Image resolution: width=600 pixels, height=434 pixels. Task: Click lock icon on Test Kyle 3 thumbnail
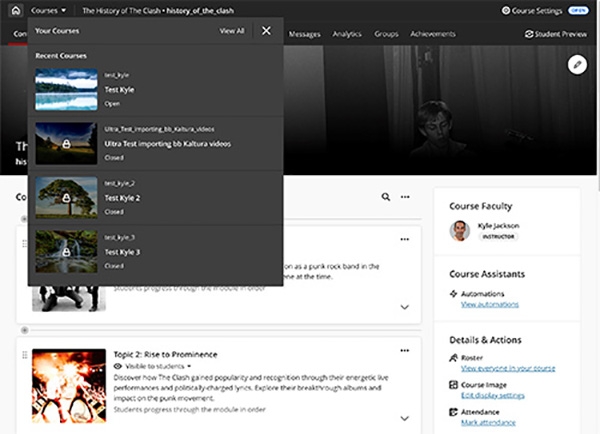point(66,252)
